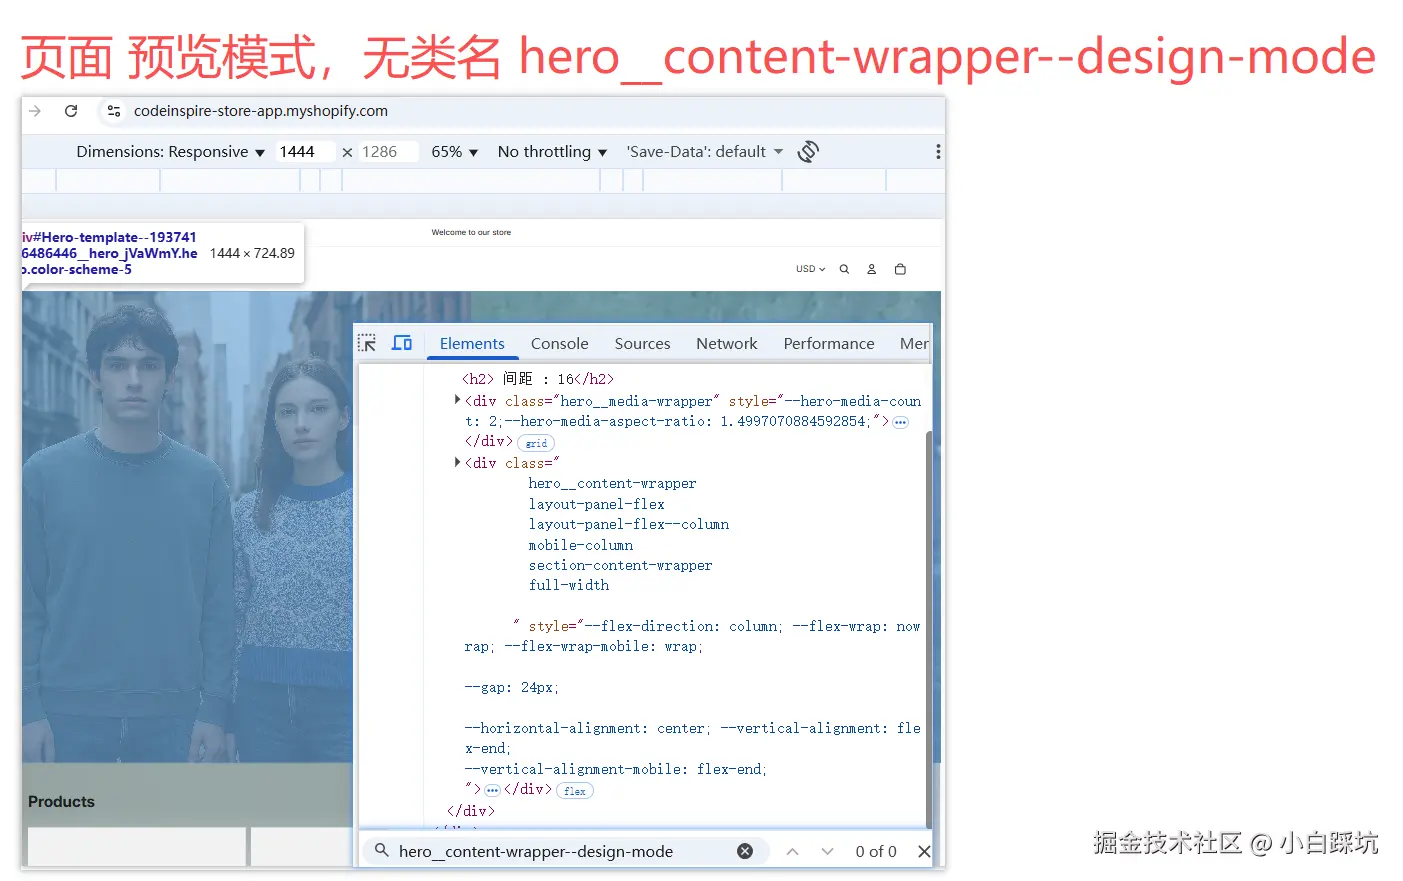Open site information icon beside URL
Image resolution: width=1403 pixels, height=881 pixels.
coord(114,111)
